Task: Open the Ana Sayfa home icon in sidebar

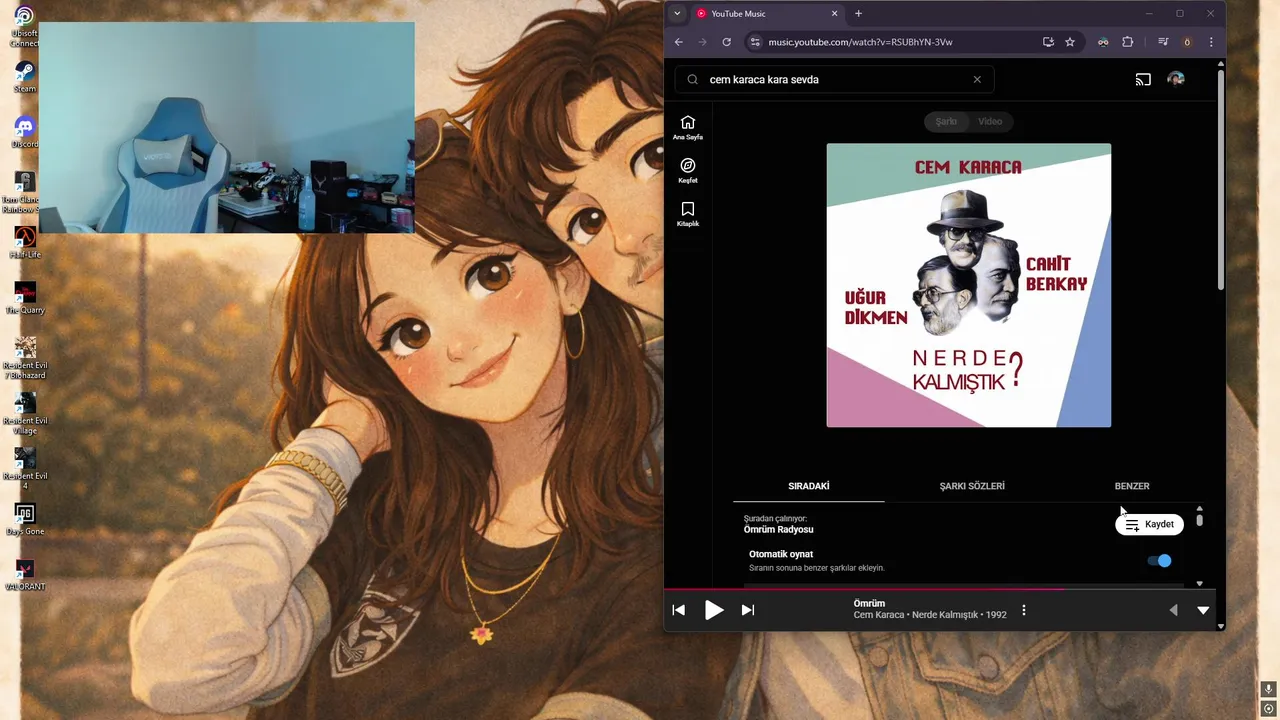Action: [687, 127]
